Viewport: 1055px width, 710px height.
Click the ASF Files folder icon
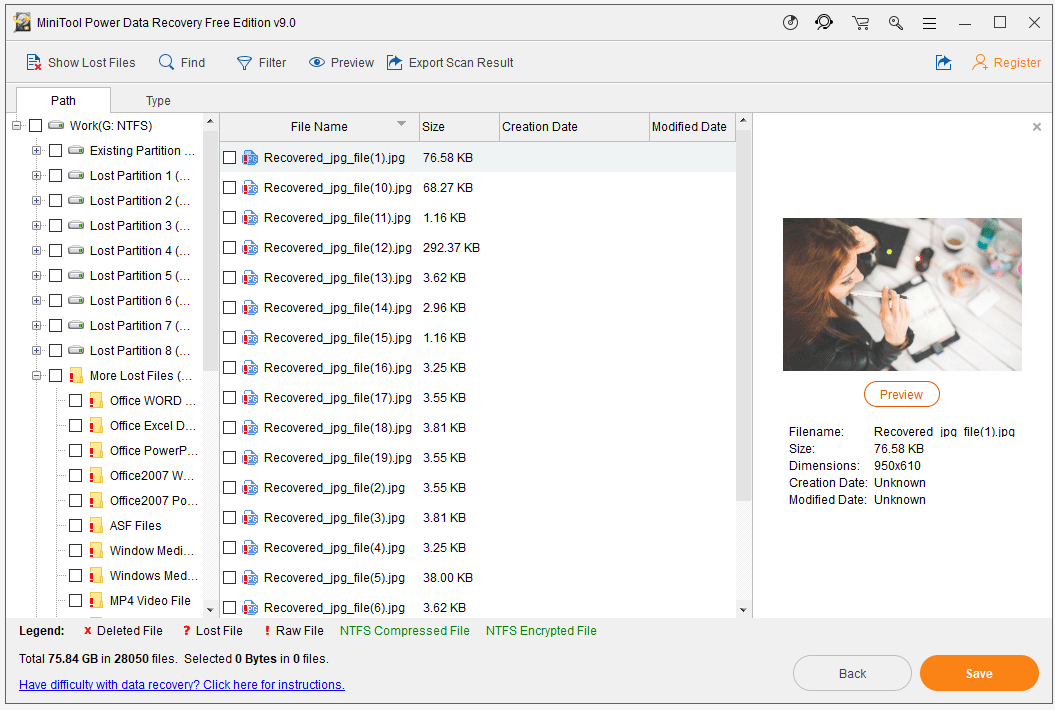pyautogui.click(x=96, y=526)
